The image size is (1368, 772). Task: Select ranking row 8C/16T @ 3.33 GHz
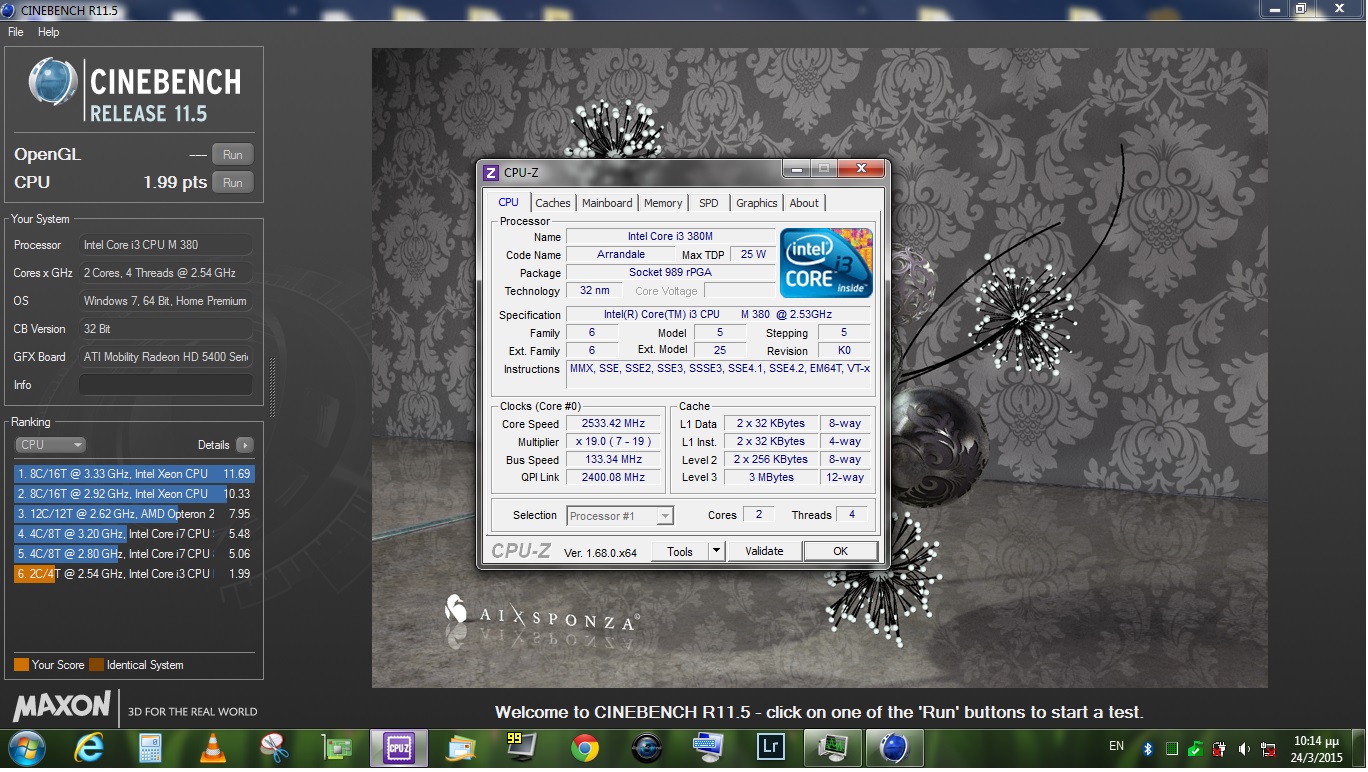point(134,474)
